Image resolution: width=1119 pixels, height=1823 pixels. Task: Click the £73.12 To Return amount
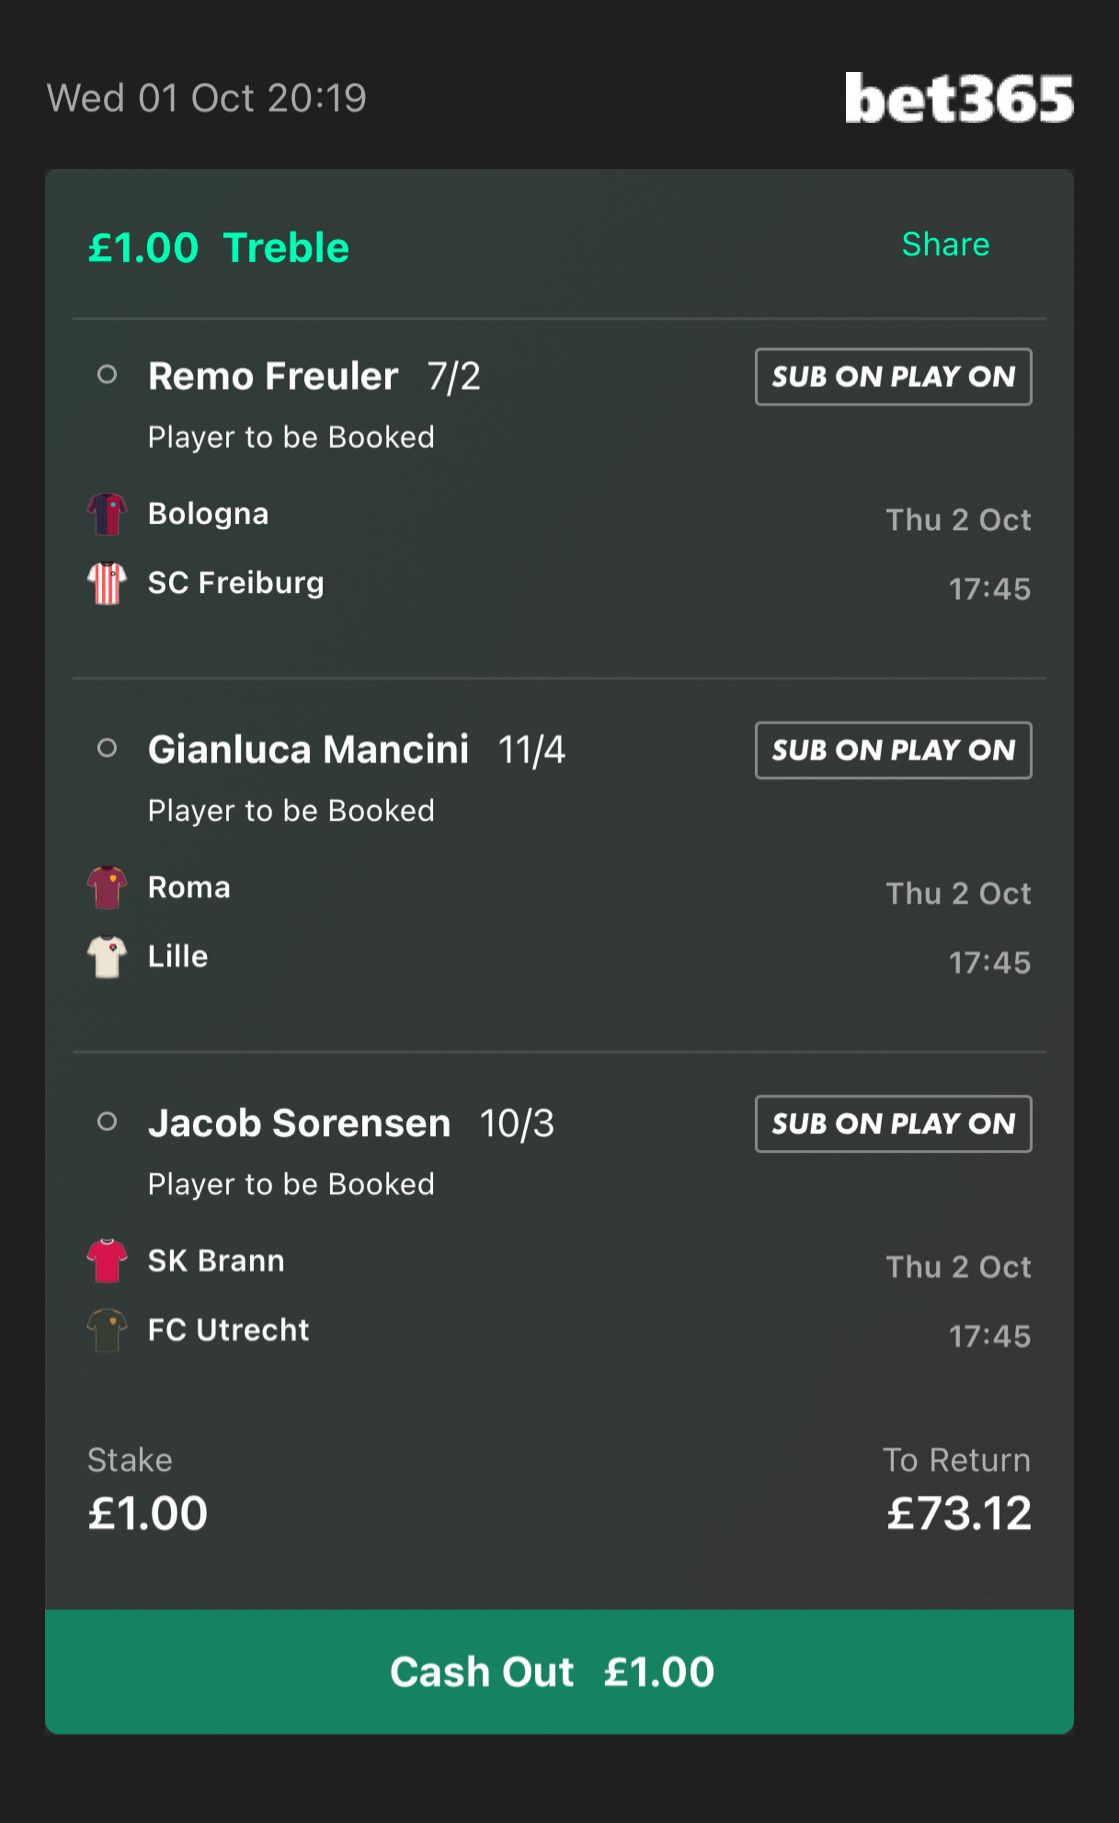pyautogui.click(x=958, y=1514)
